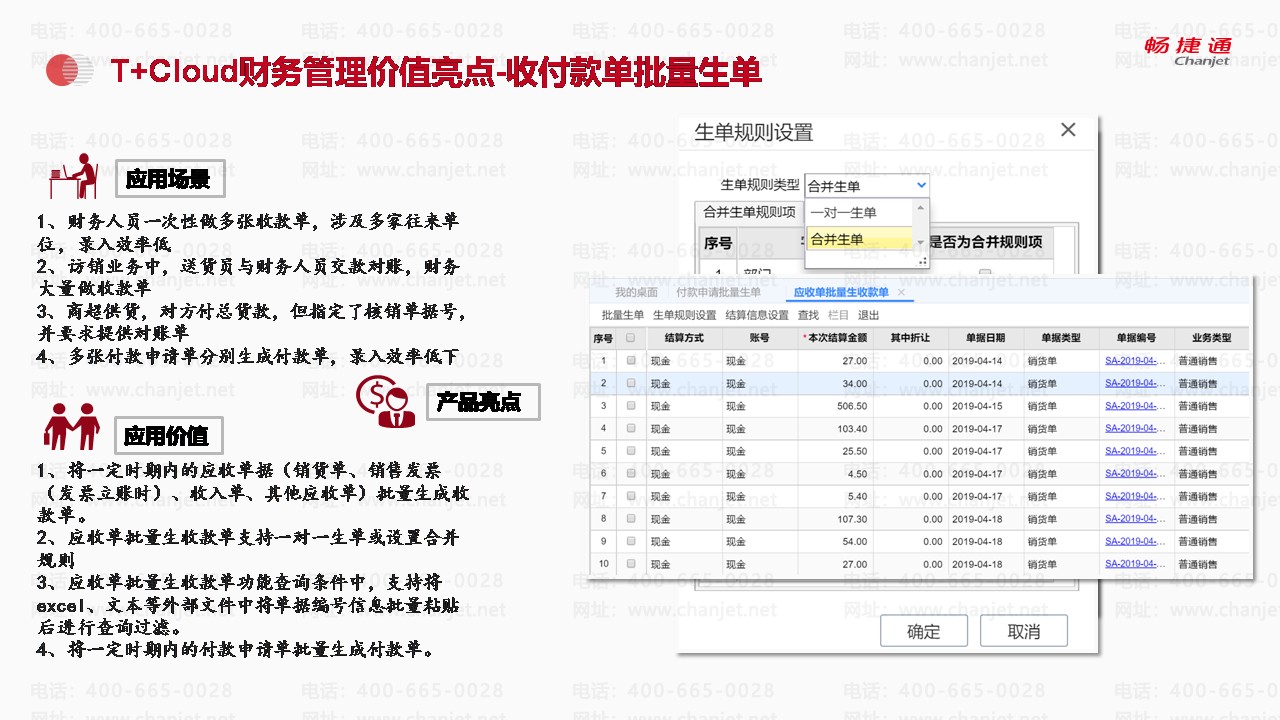
Task: Tick the checkbox in the 54.00 row
Action: [x=630, y=541]
